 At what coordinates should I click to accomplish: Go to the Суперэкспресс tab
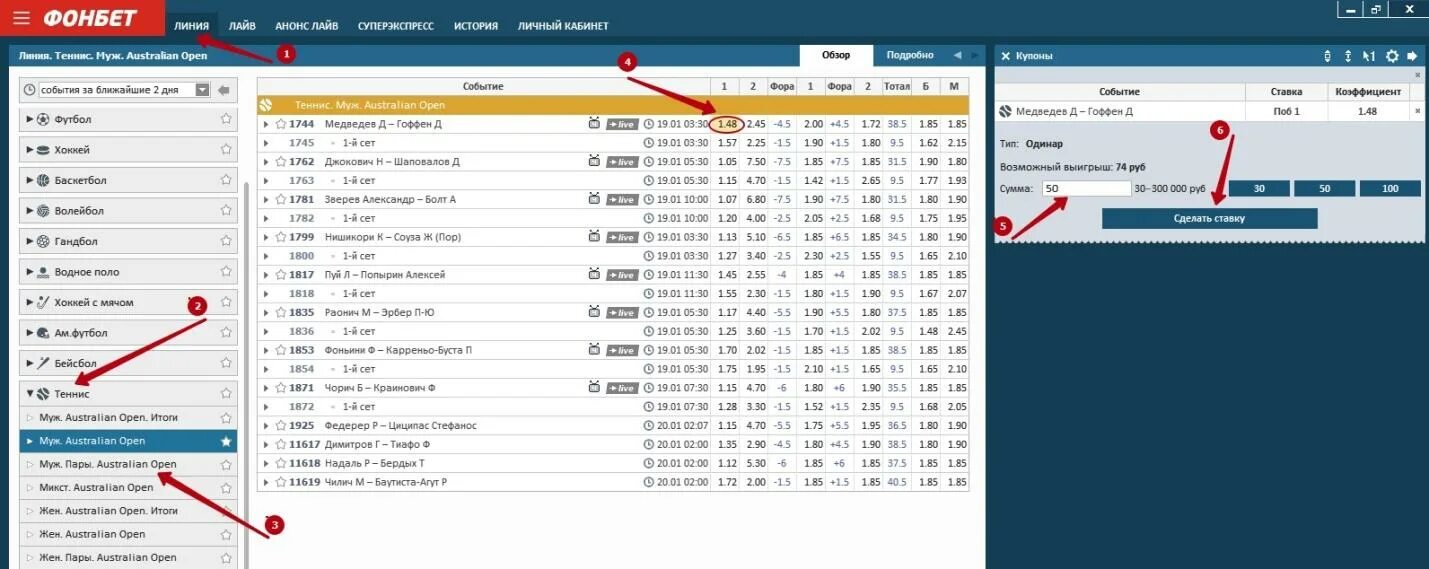point(396,26)
